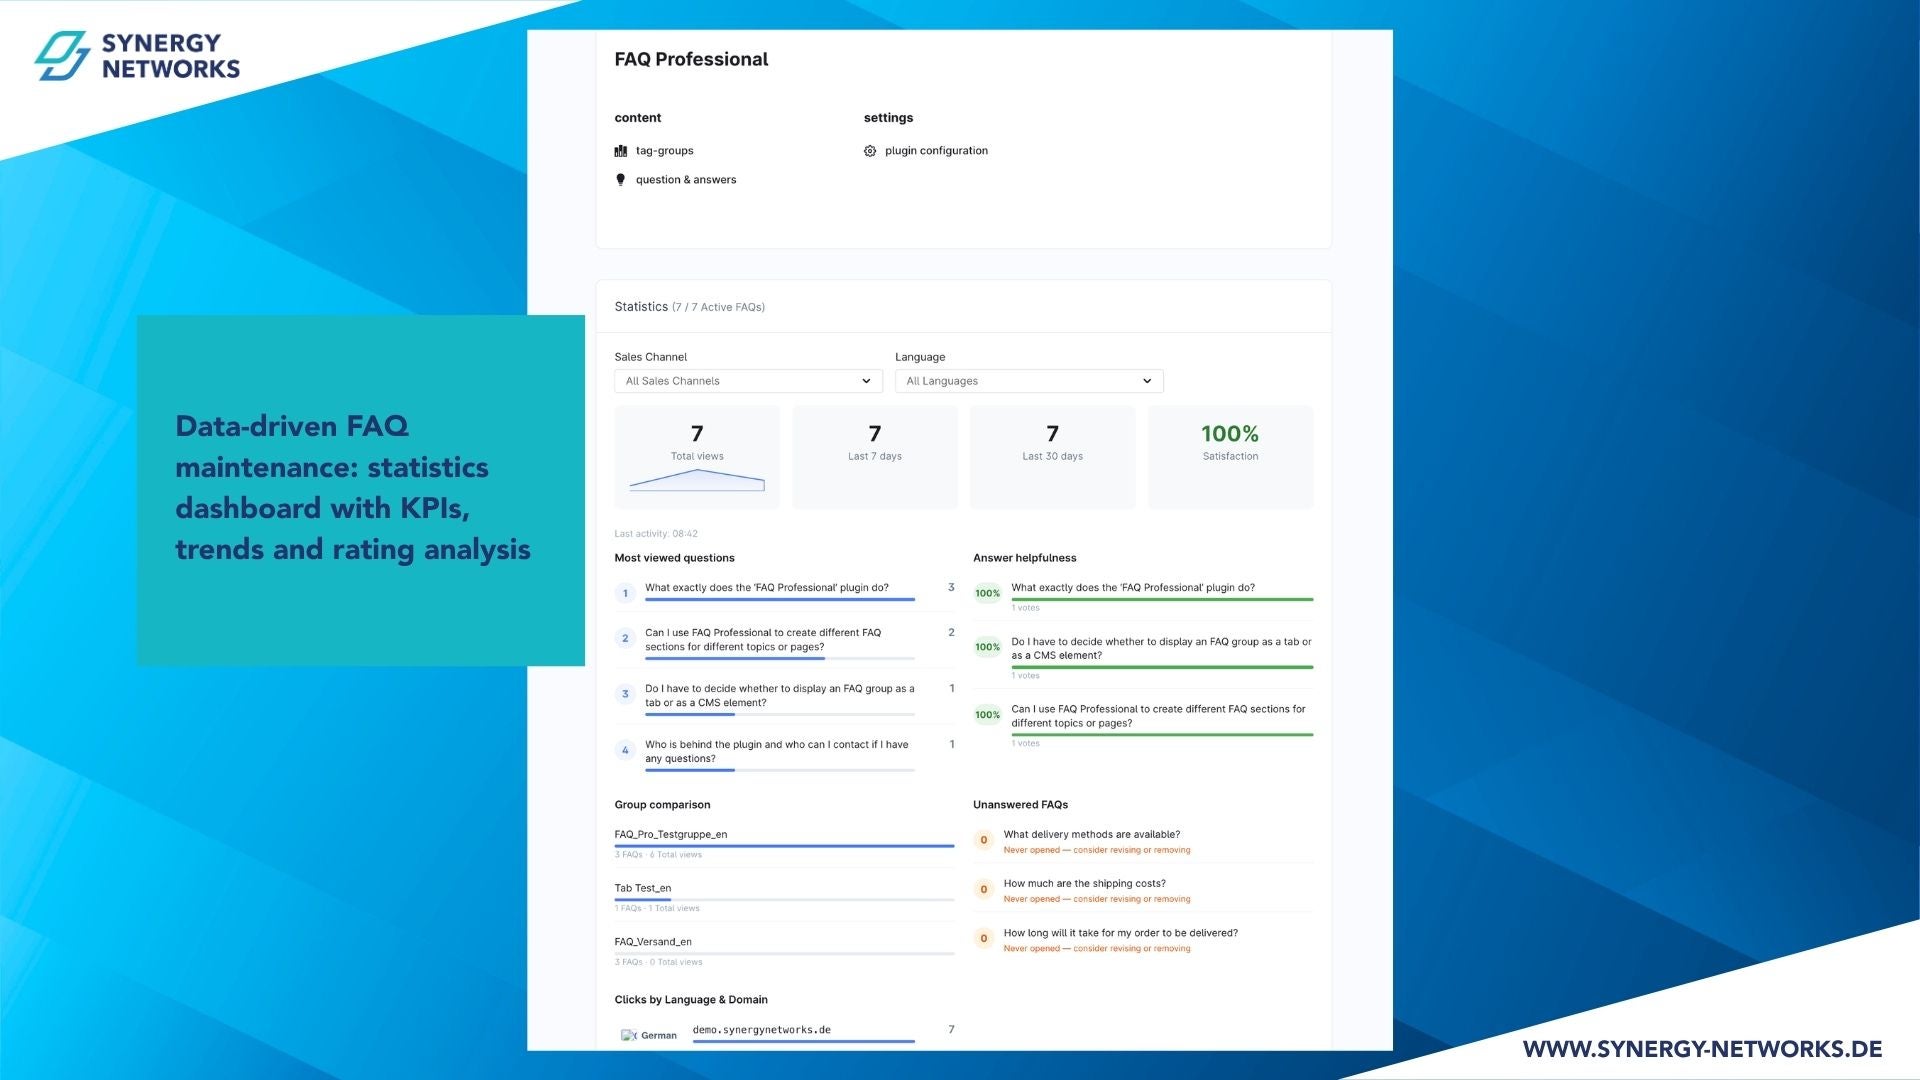Click the 100% Satisfaction card
The image size is (1920, 1080).
[x=1230, y=457]
